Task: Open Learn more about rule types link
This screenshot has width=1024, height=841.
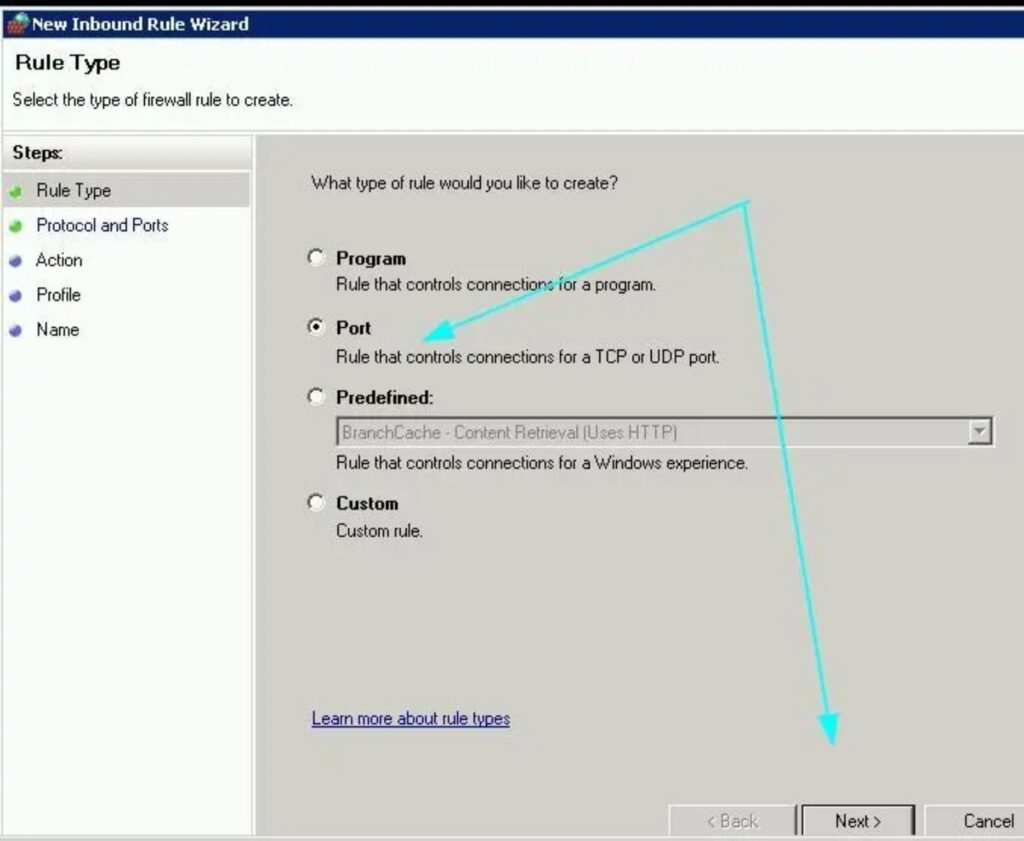Action: [410, 719]
